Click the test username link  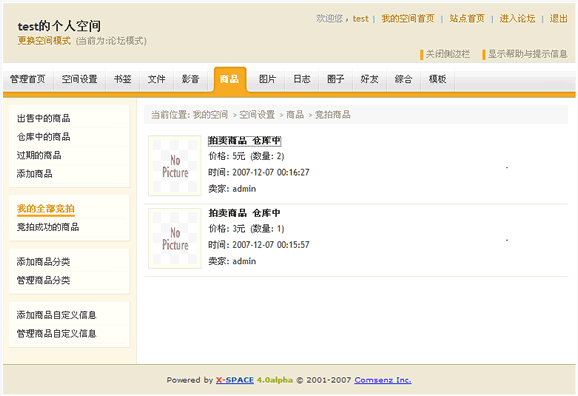click(361, 19)
